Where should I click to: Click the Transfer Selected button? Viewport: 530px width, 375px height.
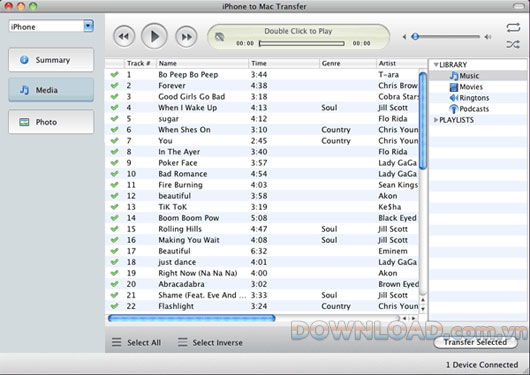(475, 342)
